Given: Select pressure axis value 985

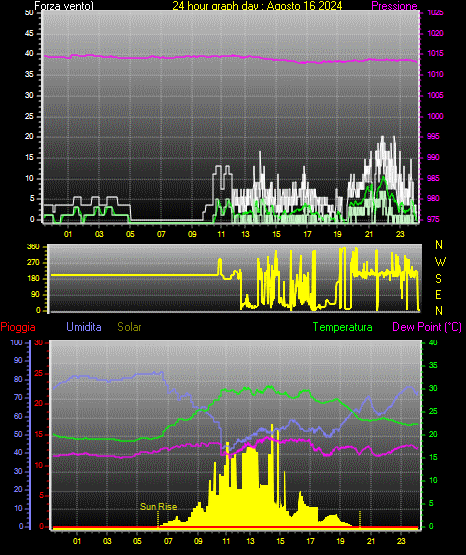Looking at the screenshot, I should 433,178.
